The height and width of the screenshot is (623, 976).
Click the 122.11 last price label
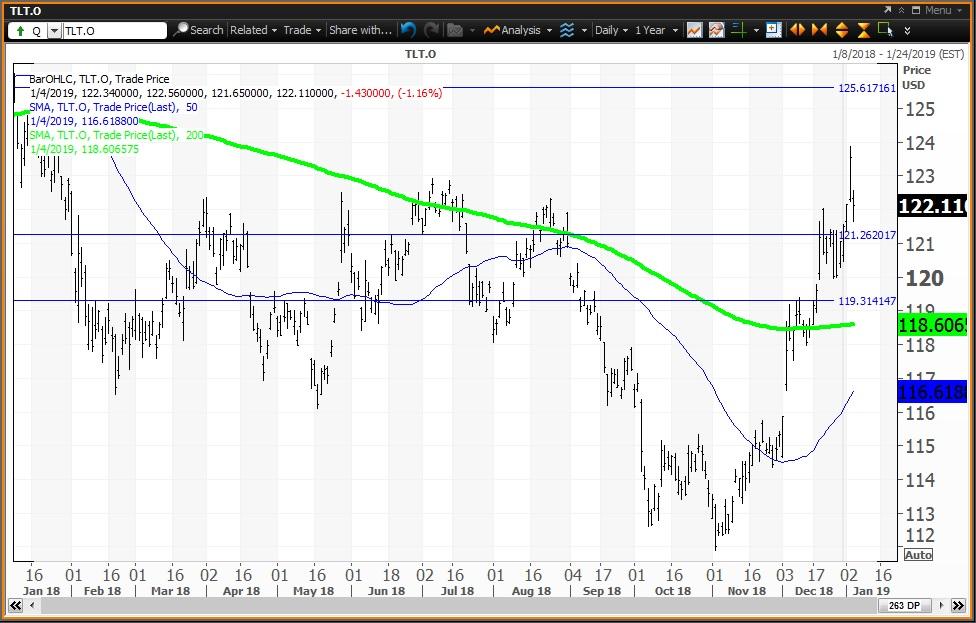click(932, 205)
